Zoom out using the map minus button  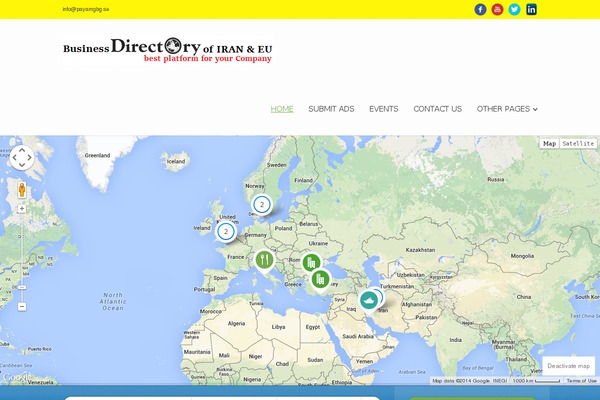click(22, 306)
